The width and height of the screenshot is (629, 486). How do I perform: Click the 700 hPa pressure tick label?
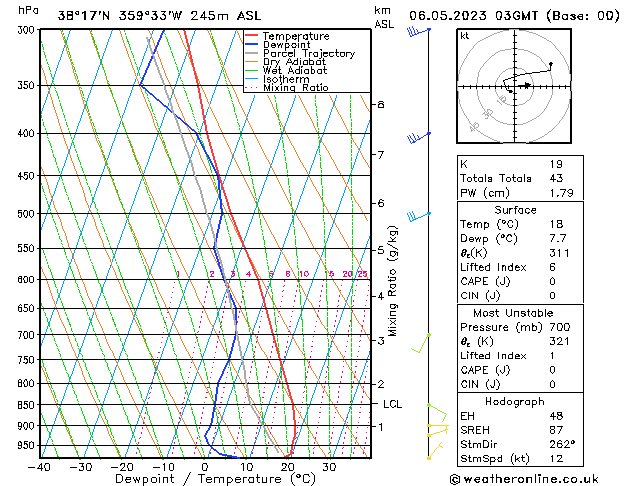tap(28, 335)
